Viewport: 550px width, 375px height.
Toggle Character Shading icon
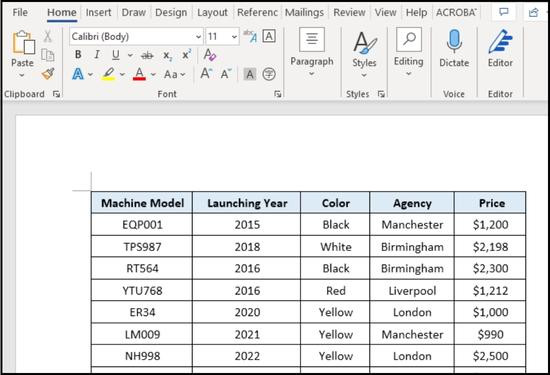click(249, 74)
